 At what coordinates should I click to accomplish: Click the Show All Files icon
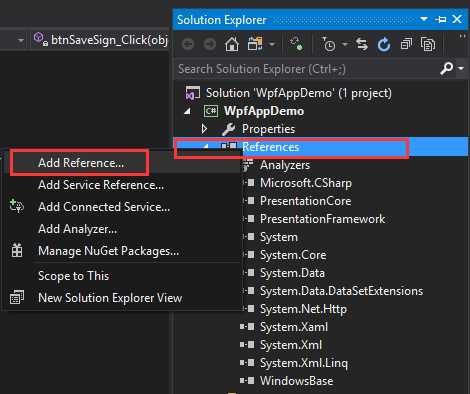coord(428,44)
